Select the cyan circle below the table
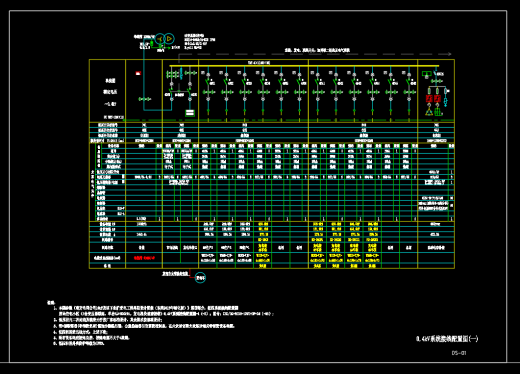The width and height of the screenshot is (520, 374). pos(200,278)
